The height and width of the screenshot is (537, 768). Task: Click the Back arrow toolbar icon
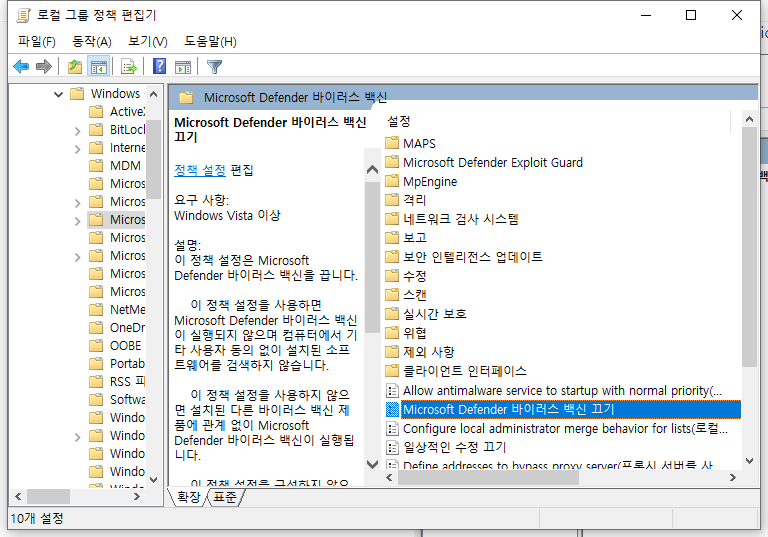pyautogui.click(x=21, y=66)
